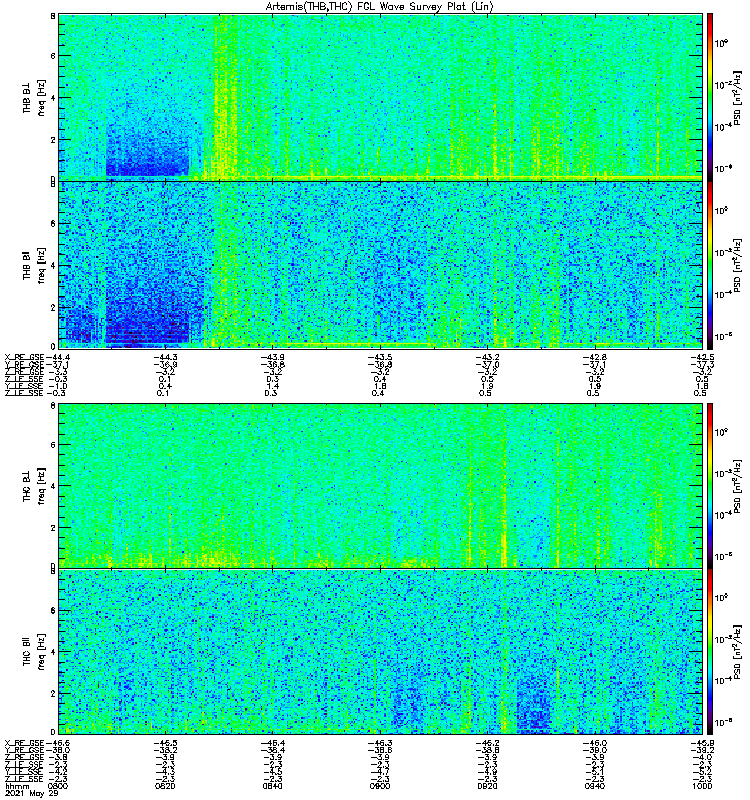Click the '0920' time tick label

(x=487, y=786)
